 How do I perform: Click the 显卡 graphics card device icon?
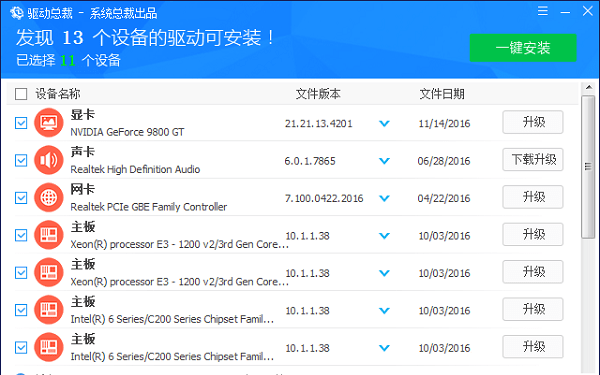49,122
